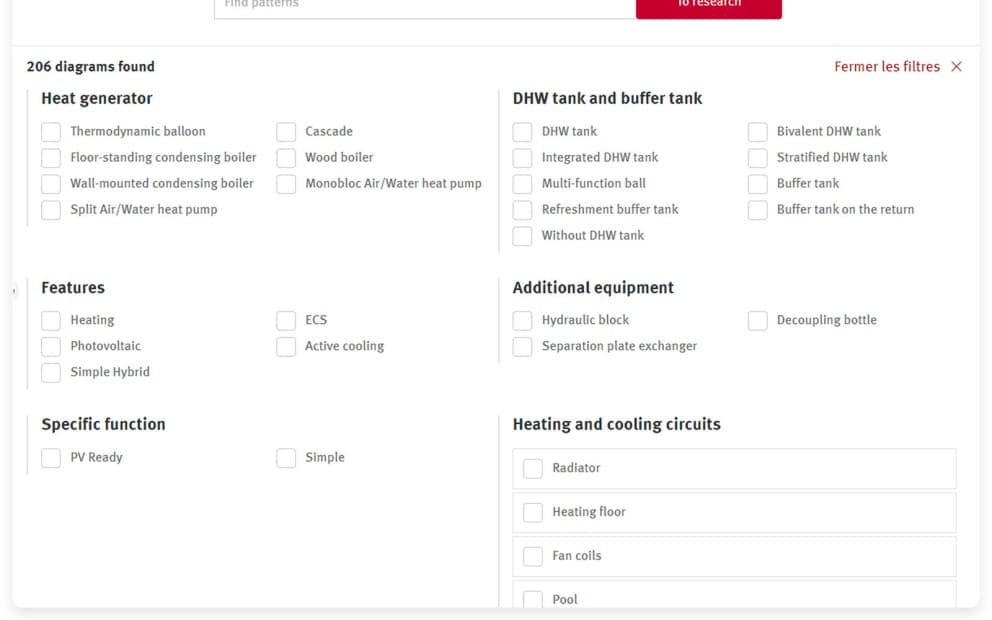Select the Split Air/Water heat pump checkbox
992x620 pixels.
pos(51,210)
